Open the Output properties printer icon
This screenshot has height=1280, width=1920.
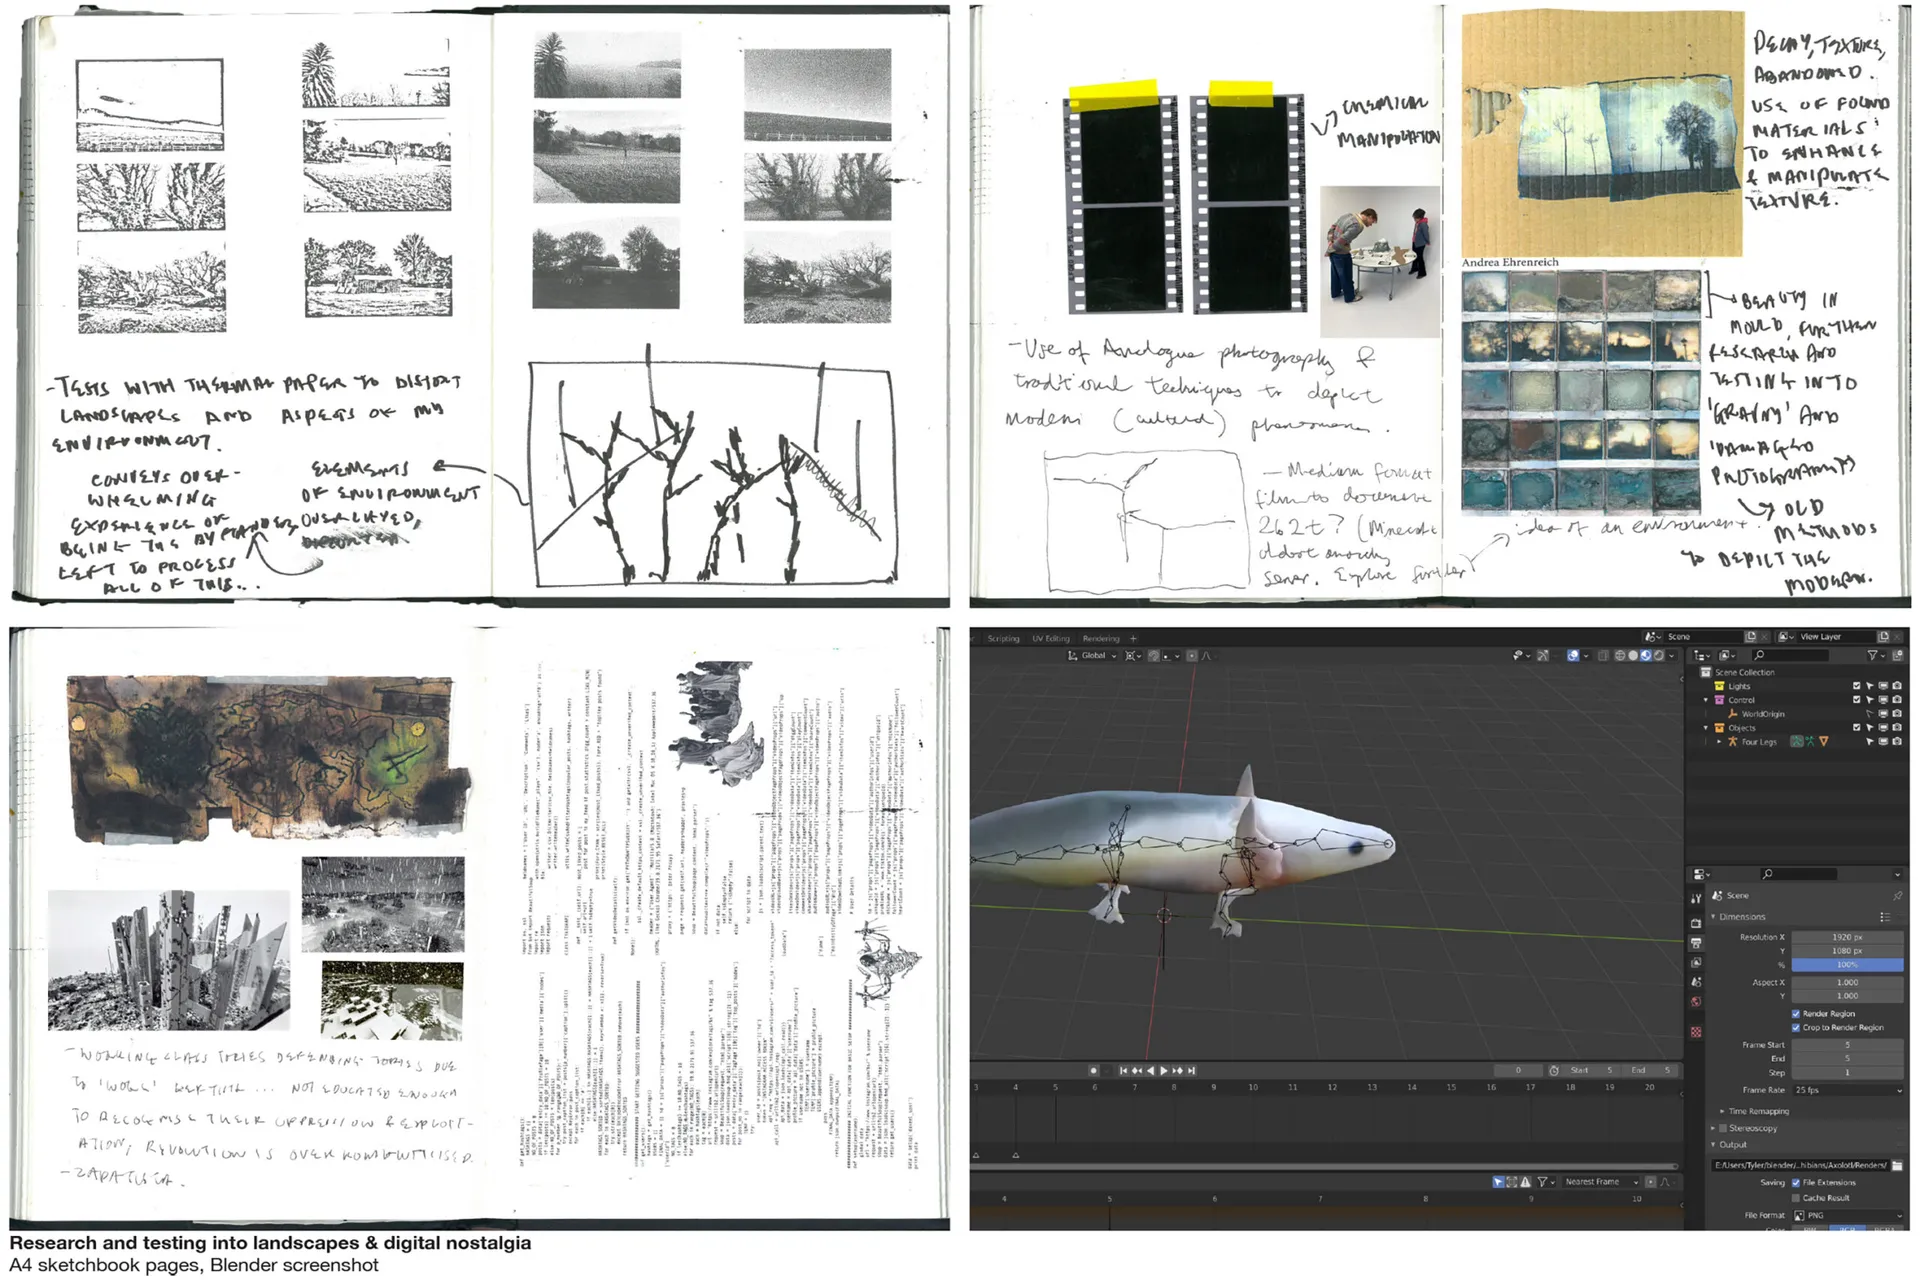coord(1696,944)
